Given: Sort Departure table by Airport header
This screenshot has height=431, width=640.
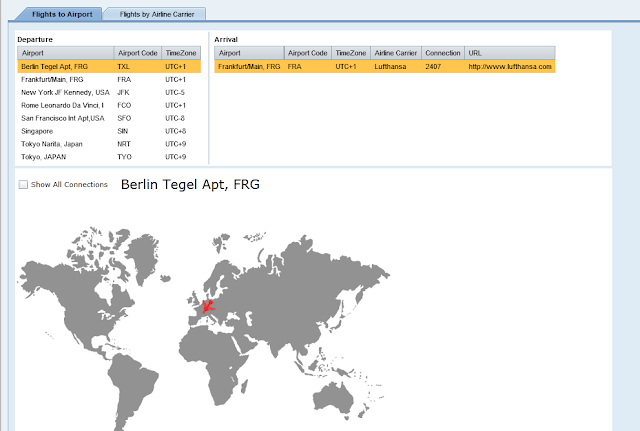Looking at the screenshot, I should pos(66,53).
